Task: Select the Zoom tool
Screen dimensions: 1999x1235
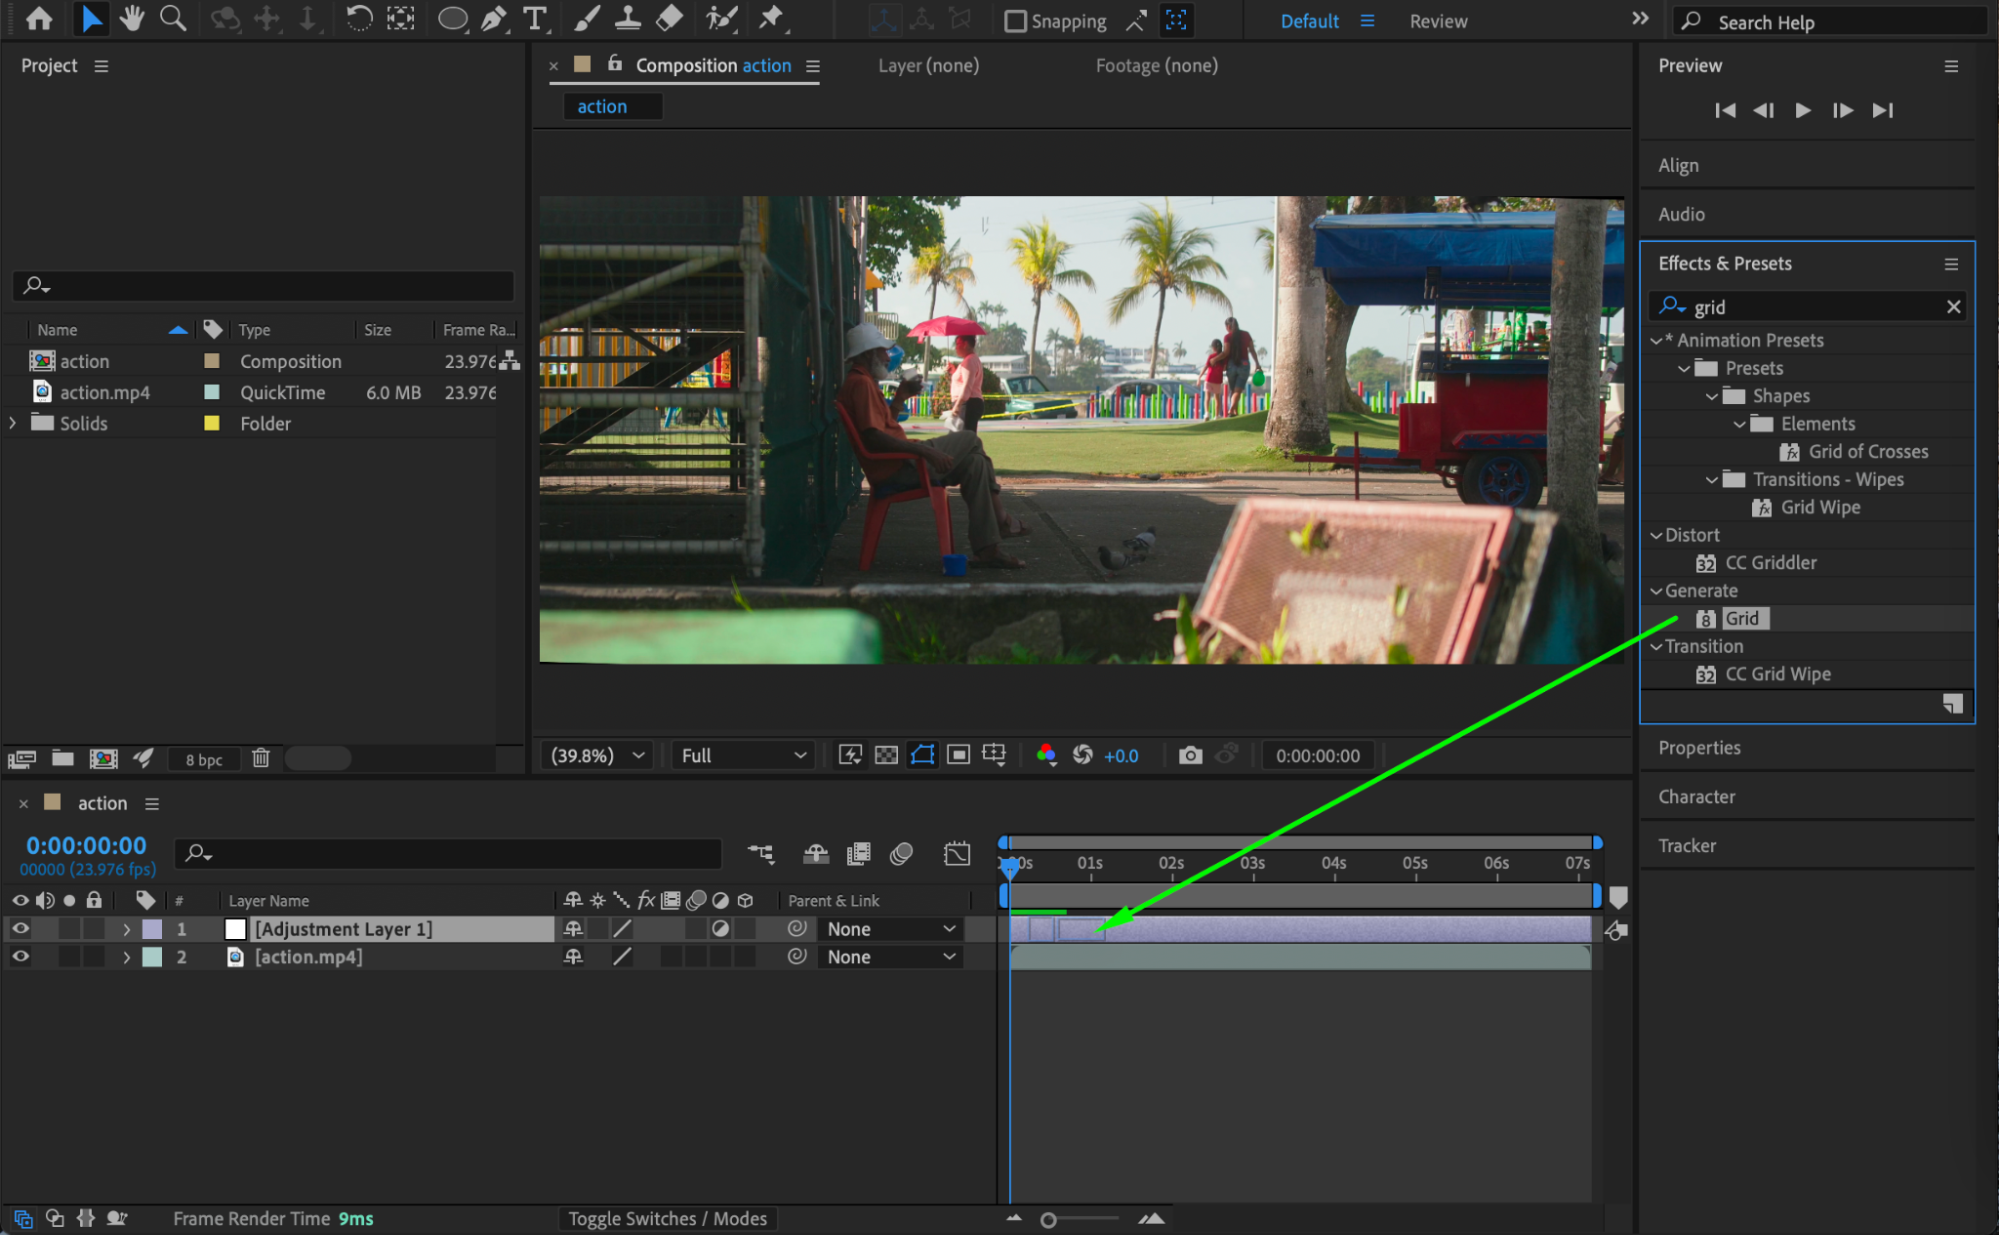Action: click(173, 18)
